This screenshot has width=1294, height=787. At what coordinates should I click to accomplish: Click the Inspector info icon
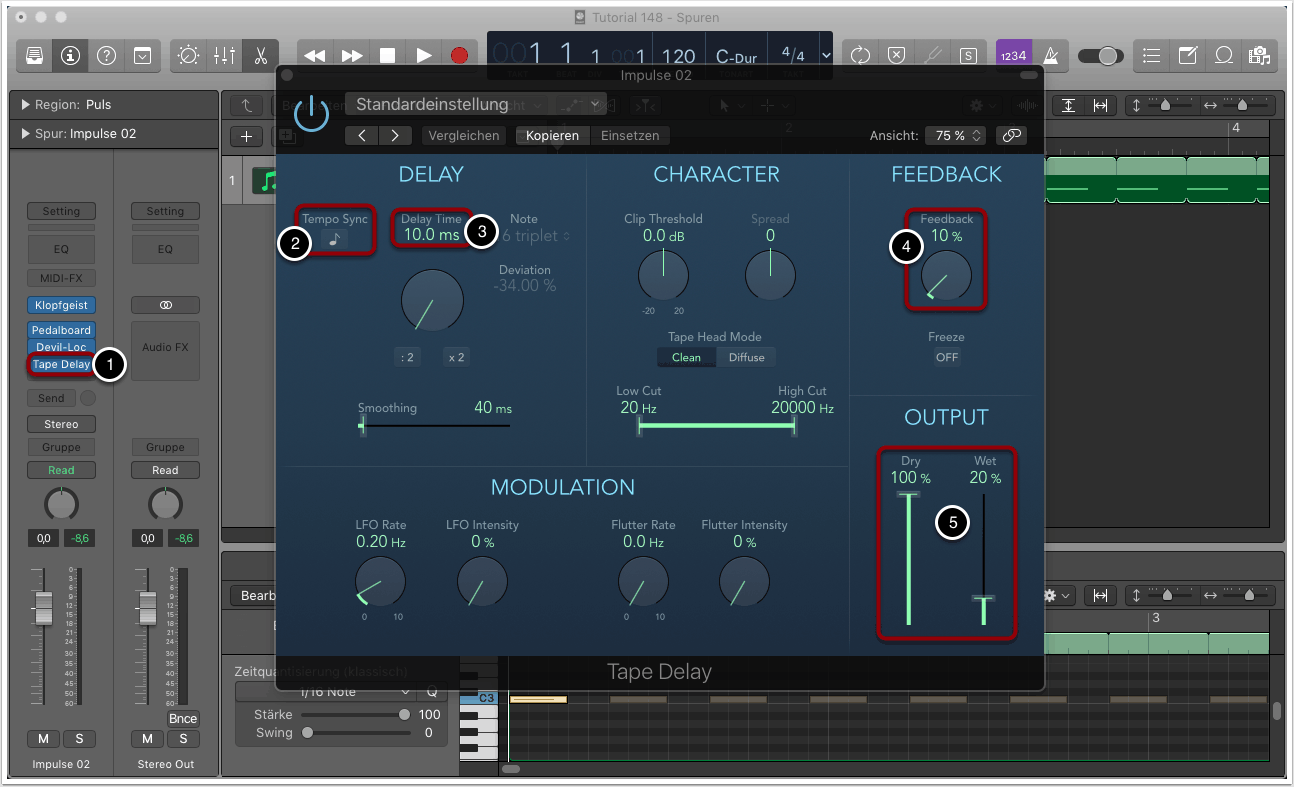point(71,56)
